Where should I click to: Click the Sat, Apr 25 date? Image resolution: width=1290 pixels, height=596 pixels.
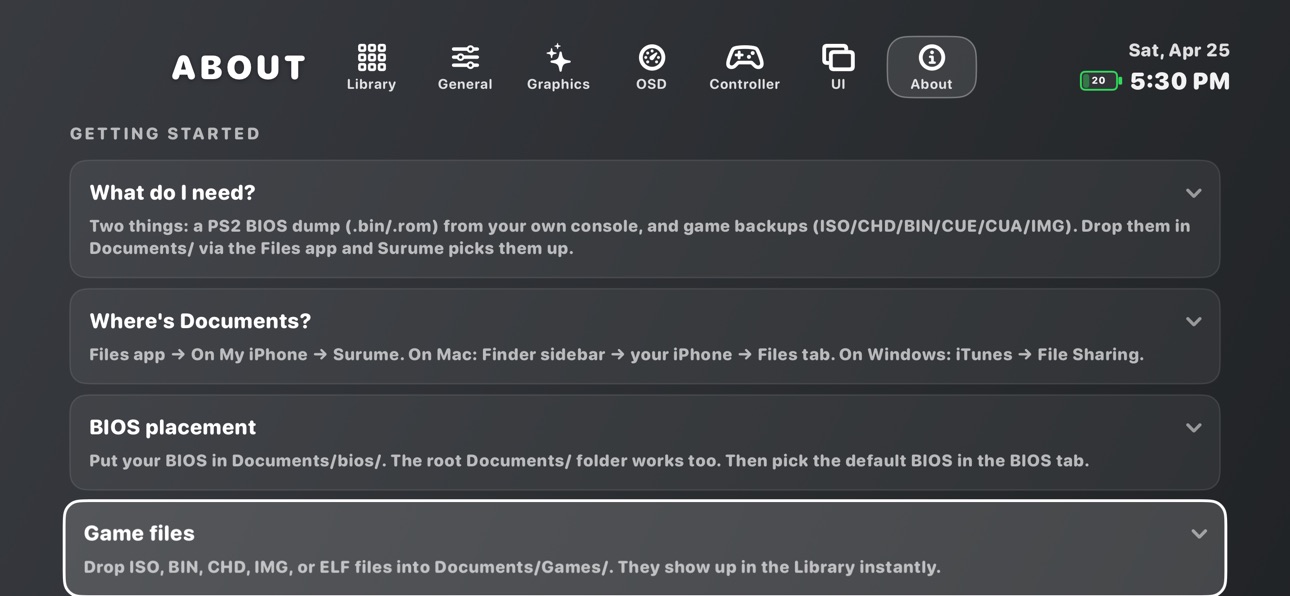[1179, 50]
